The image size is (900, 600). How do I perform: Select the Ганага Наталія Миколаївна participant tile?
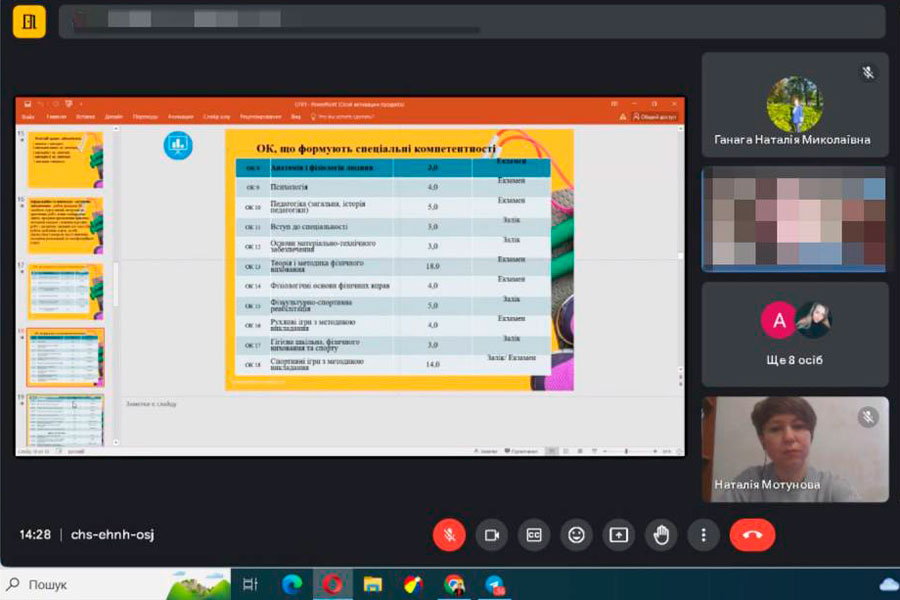pos(794,104)
